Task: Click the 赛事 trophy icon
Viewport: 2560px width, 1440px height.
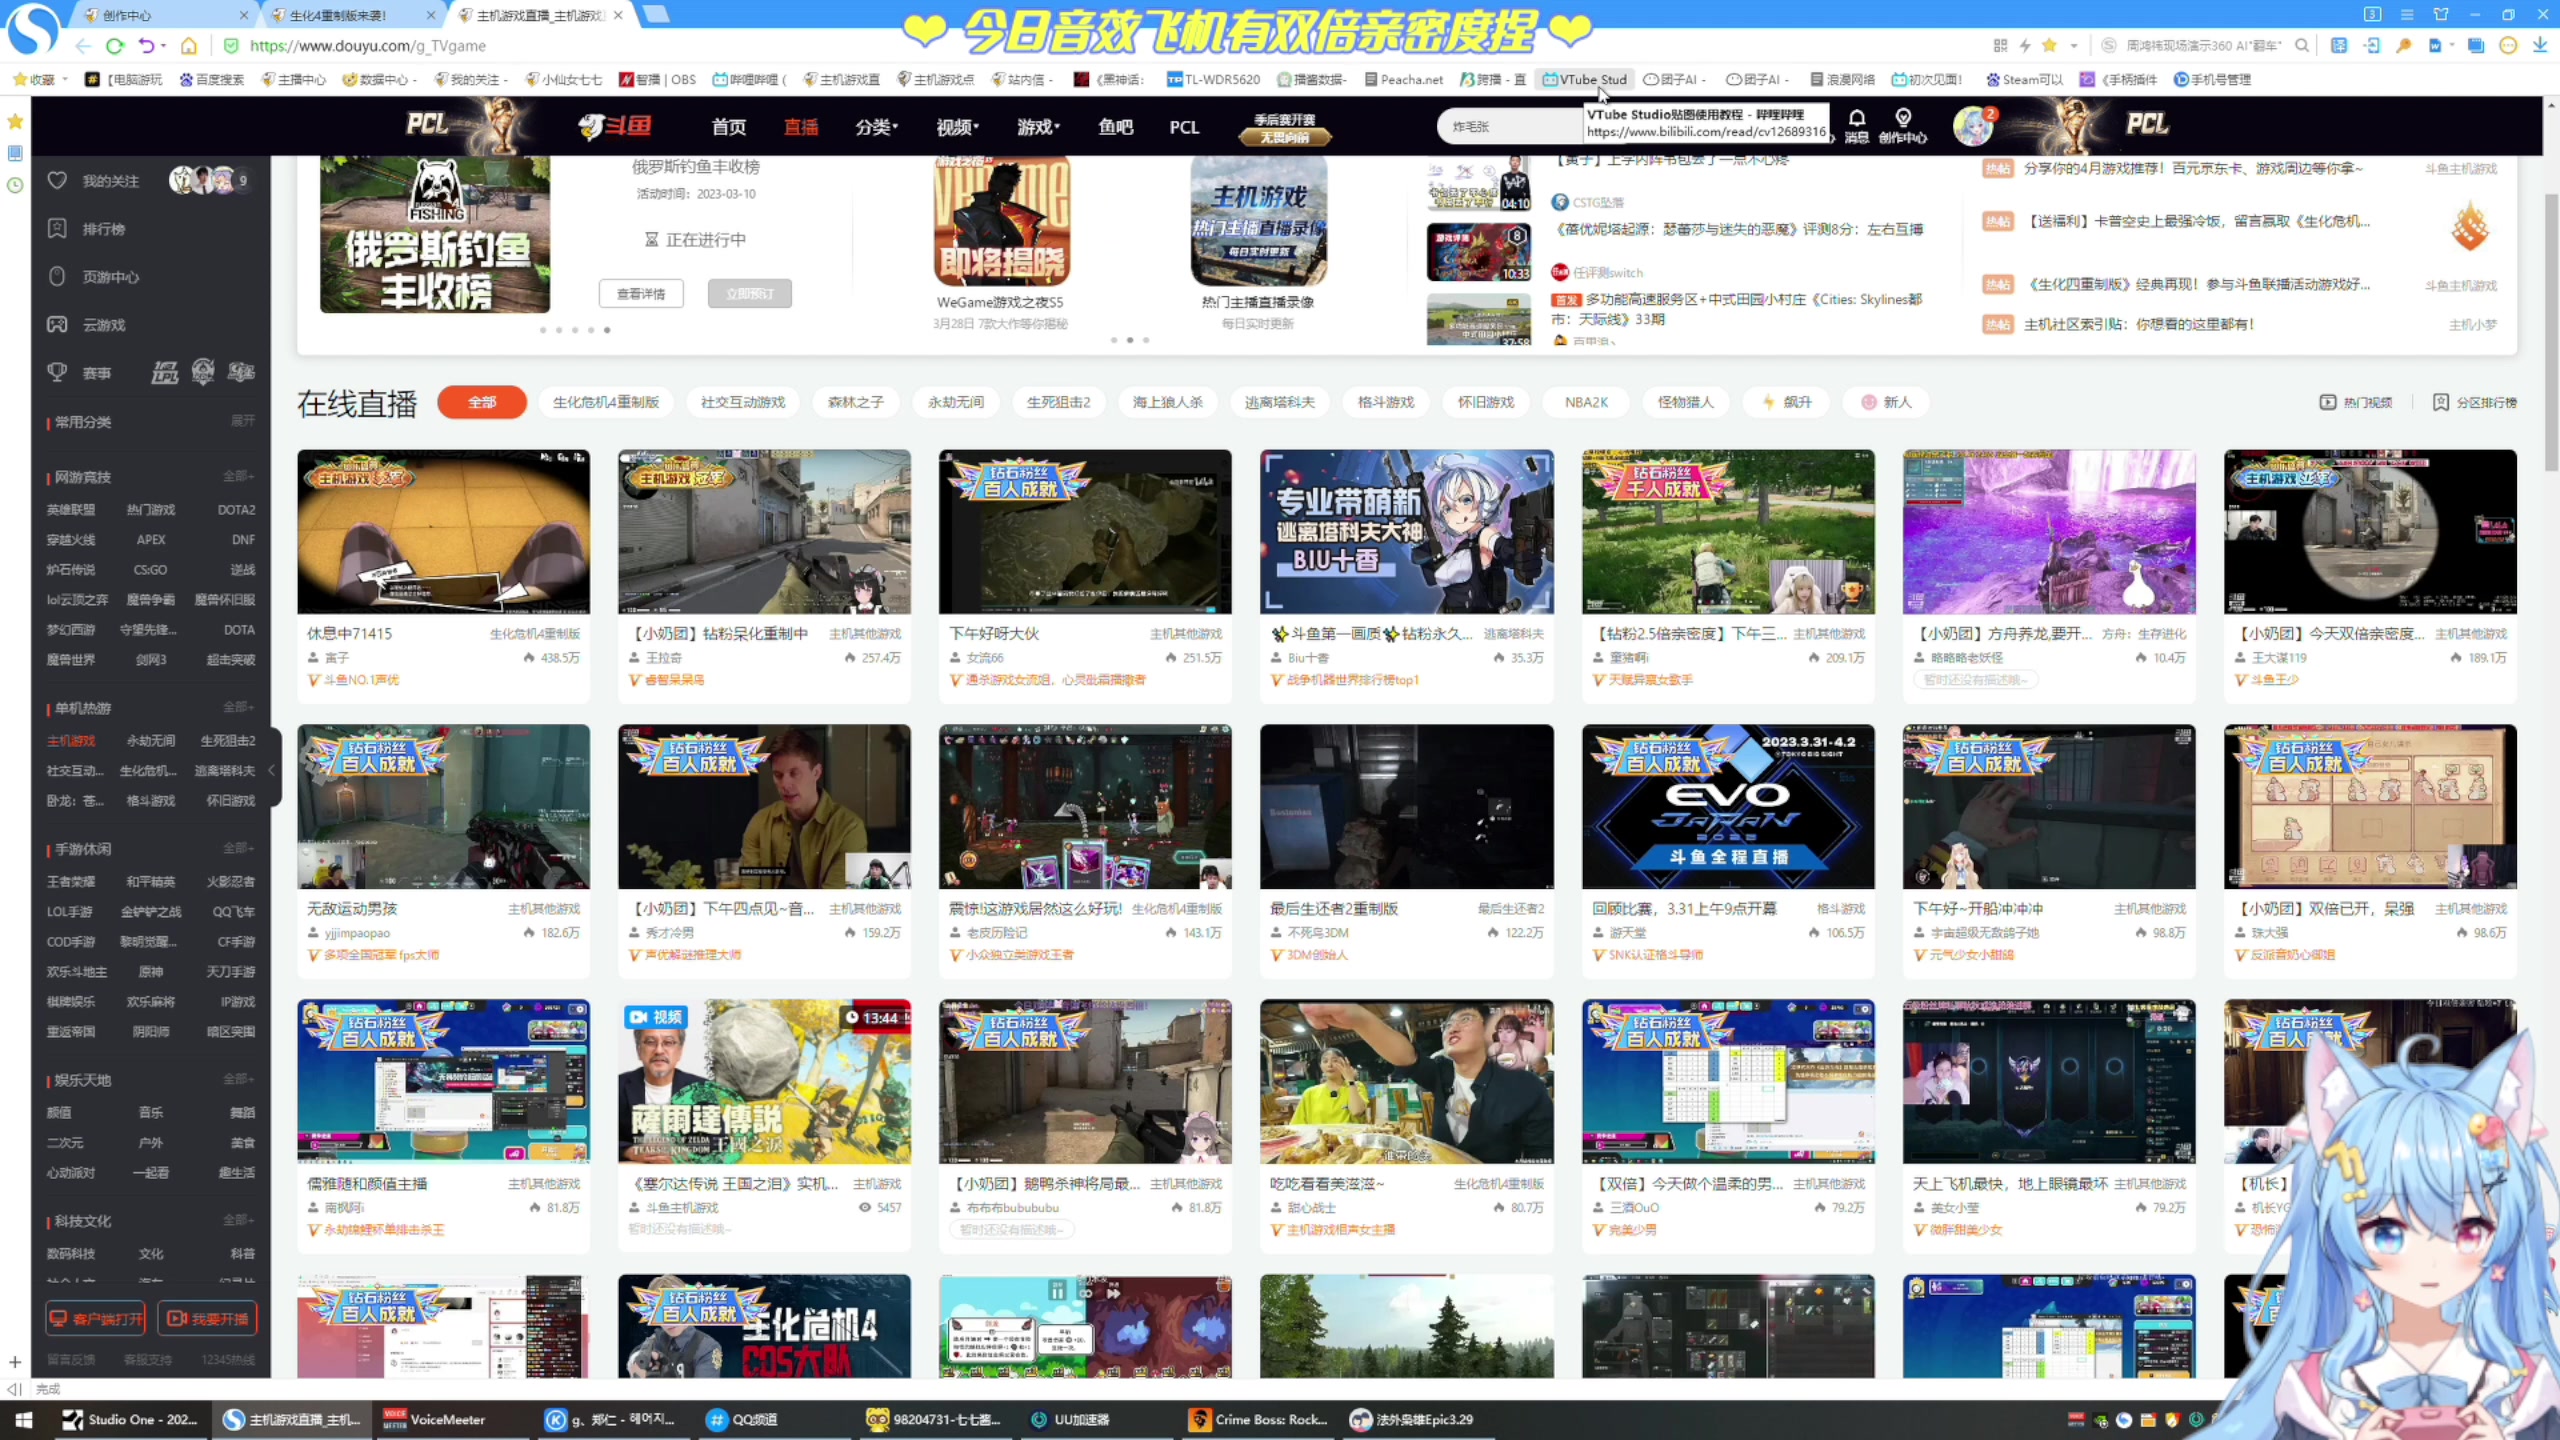Action: tap(57, 373)
